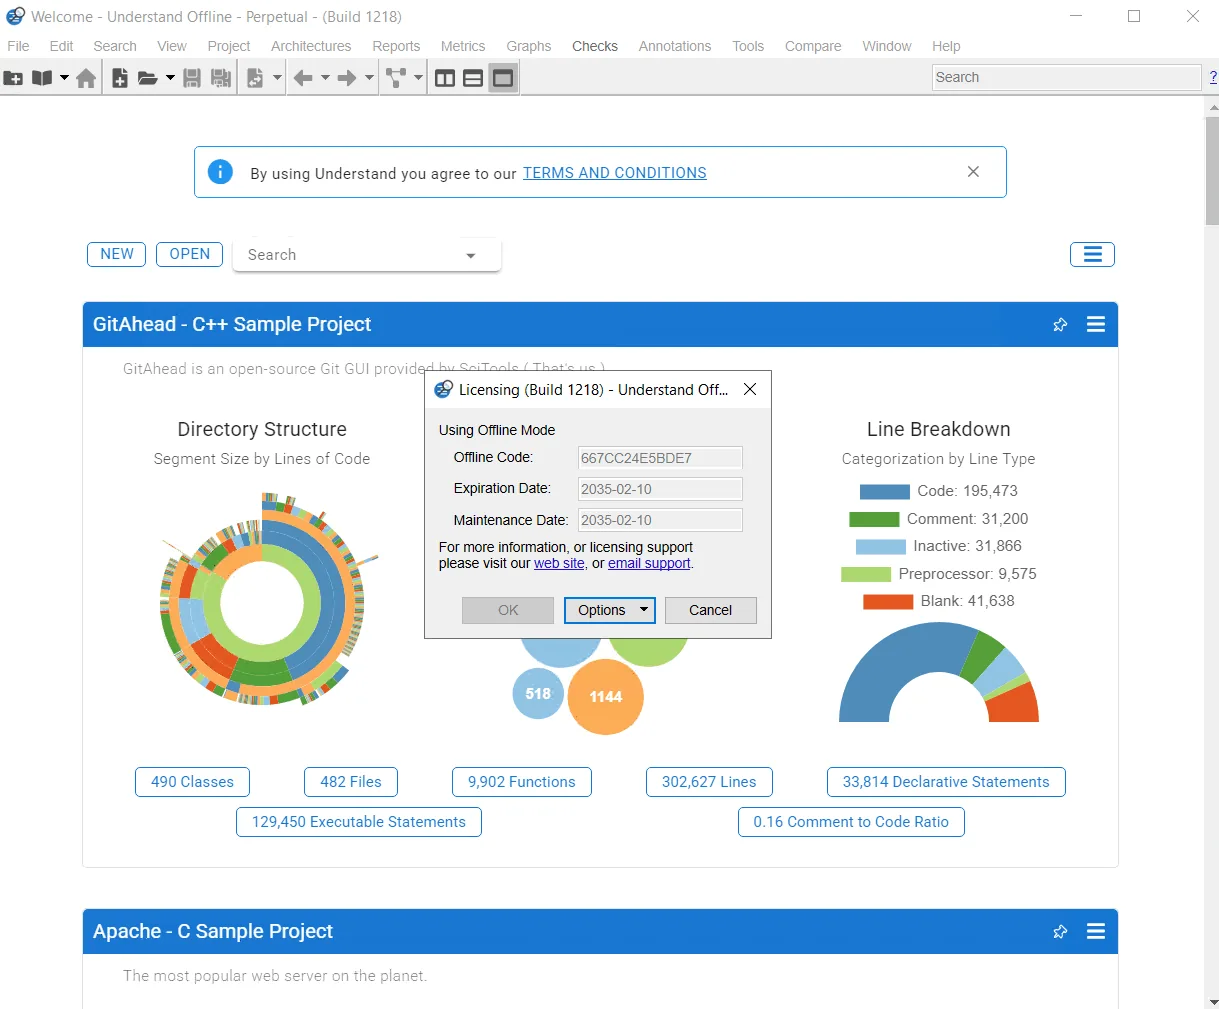Click Cancel in the Licensing dialog
Screen dimensions: 1219x1009
710,610
